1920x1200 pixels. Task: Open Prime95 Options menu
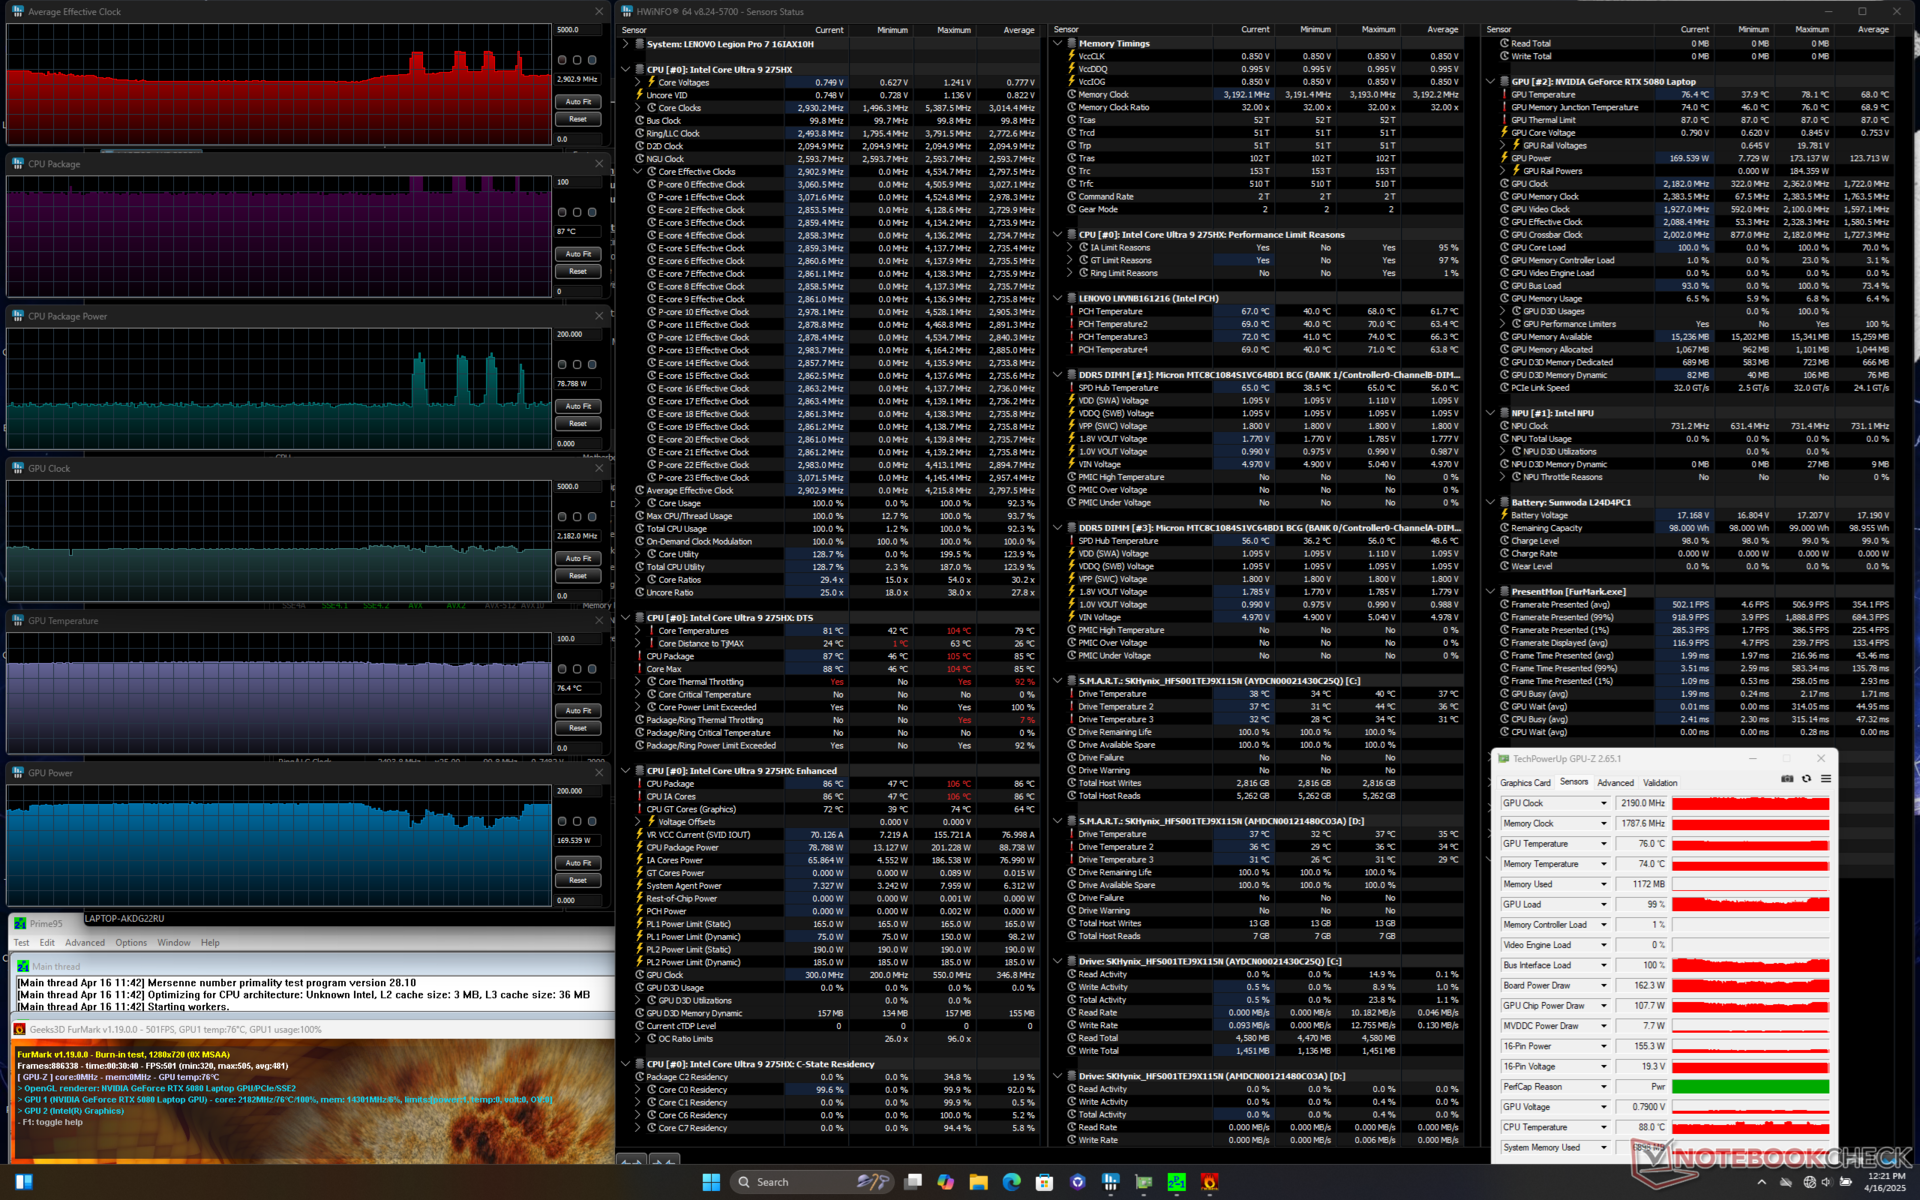[130, 943]
